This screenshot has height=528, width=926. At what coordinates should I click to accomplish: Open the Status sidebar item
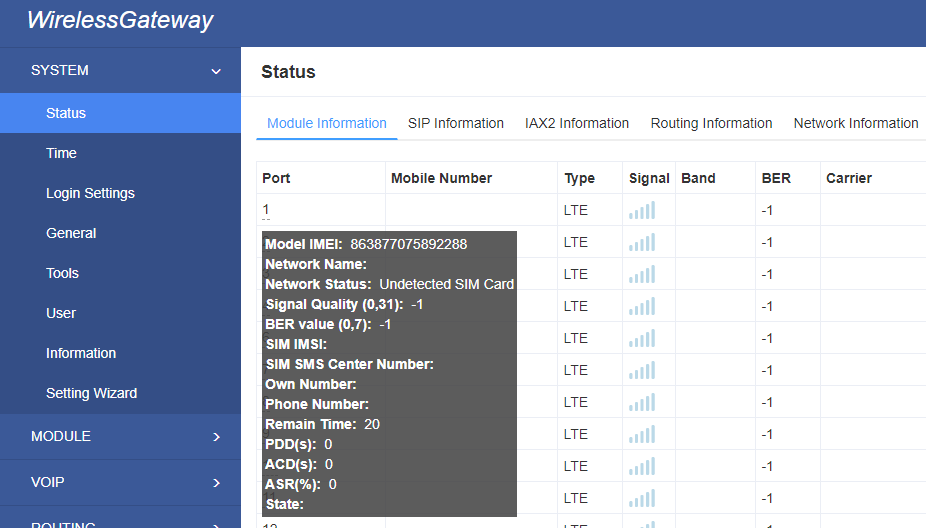(x=120, y=113)
